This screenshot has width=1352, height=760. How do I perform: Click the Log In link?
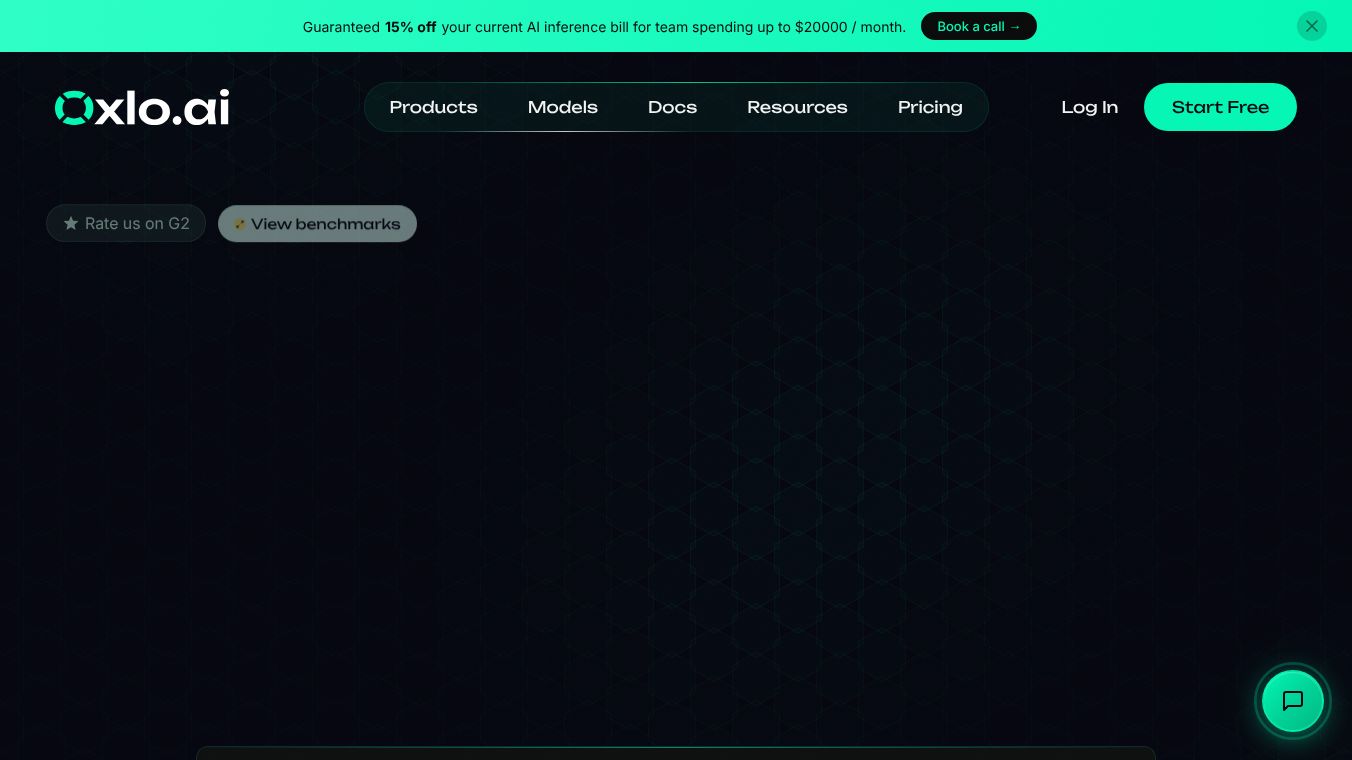(1090, 107)
